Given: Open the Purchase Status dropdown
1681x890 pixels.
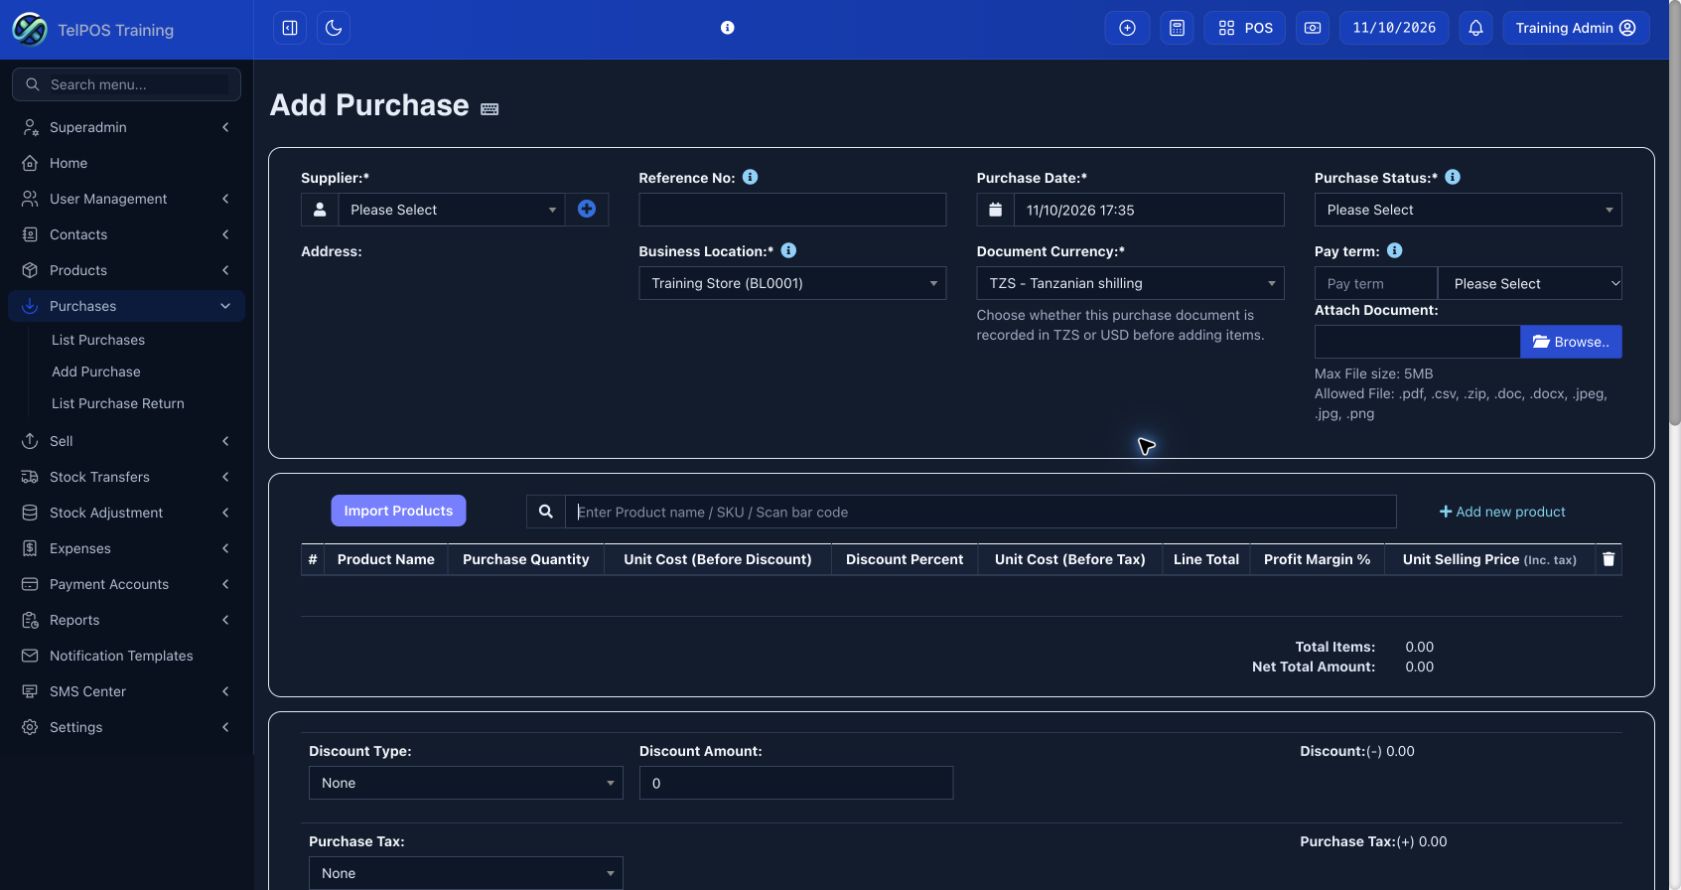Looking at the screenshot, I should (x=1468, y=210).
